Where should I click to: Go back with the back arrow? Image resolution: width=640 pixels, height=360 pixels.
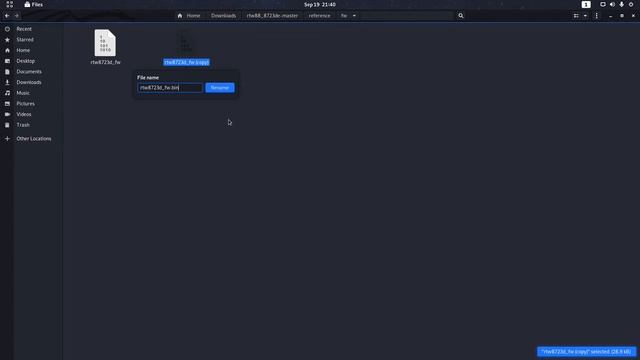pos(7,16)
